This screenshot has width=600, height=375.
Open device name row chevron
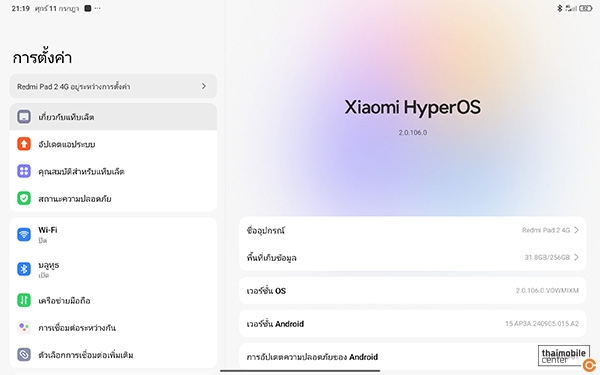576,230
